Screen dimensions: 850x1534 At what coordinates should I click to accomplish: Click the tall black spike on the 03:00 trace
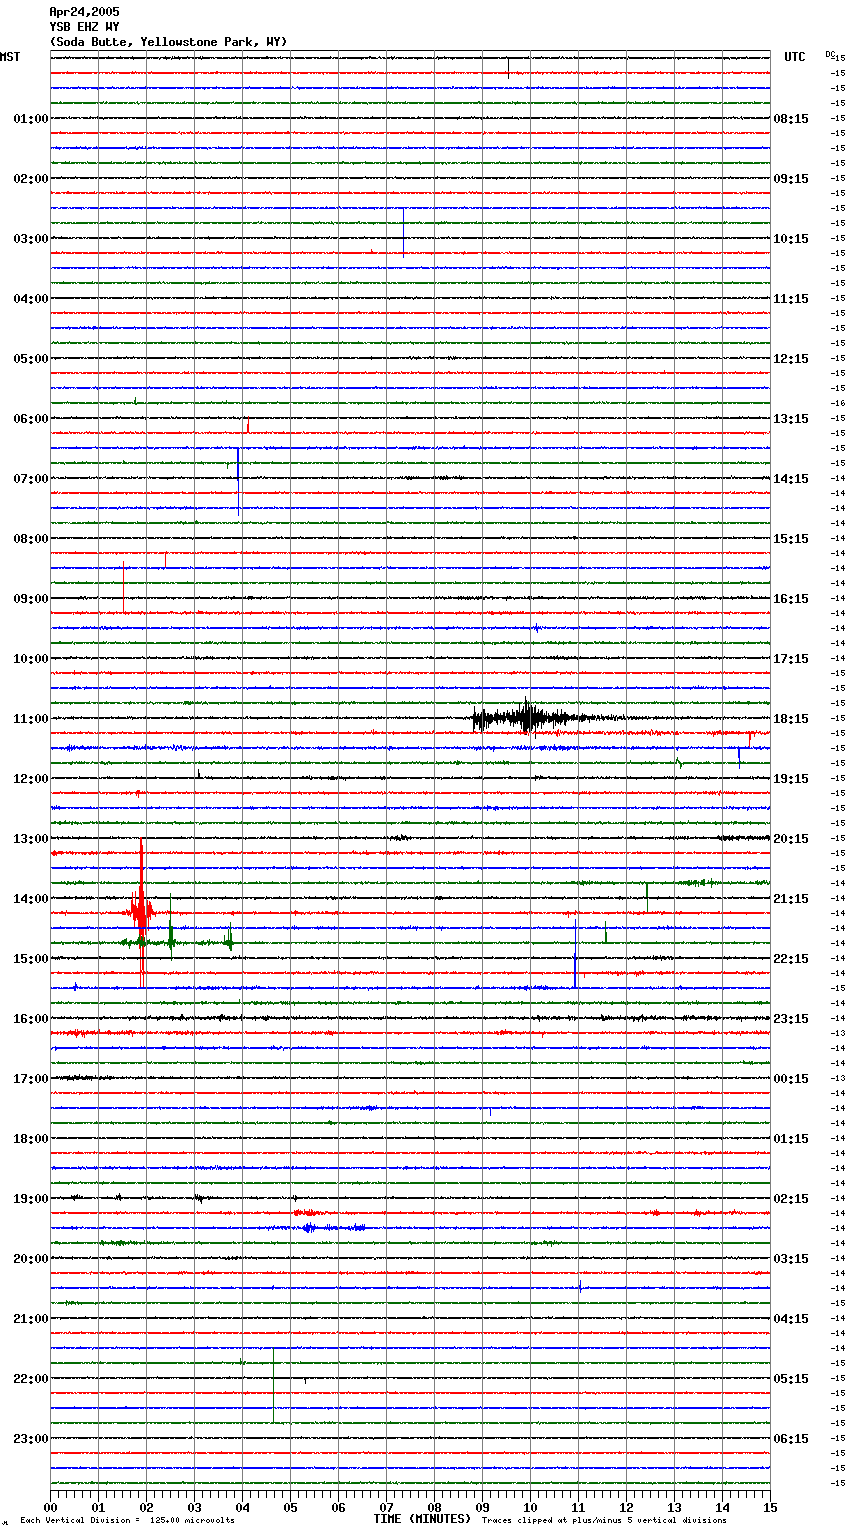[403, 233]
